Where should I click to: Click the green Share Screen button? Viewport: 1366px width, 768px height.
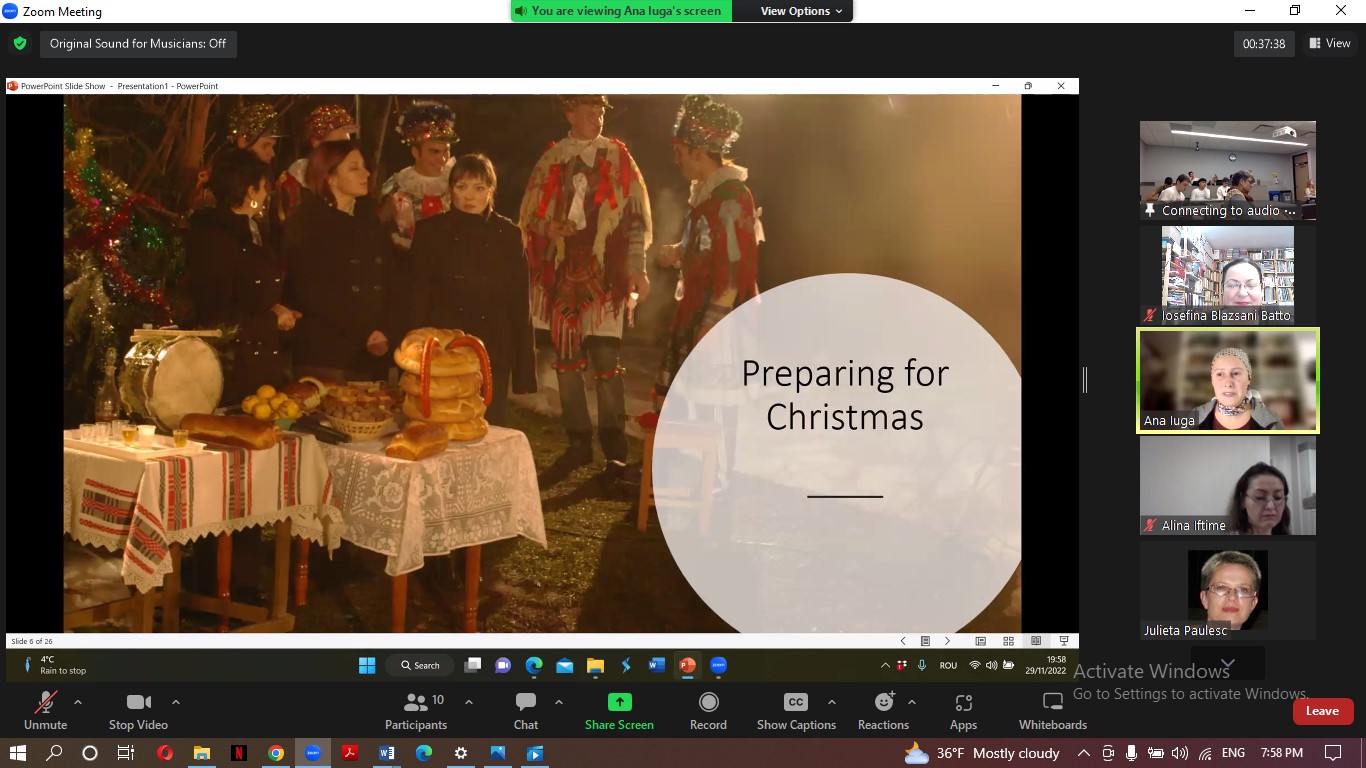[619, 711]
